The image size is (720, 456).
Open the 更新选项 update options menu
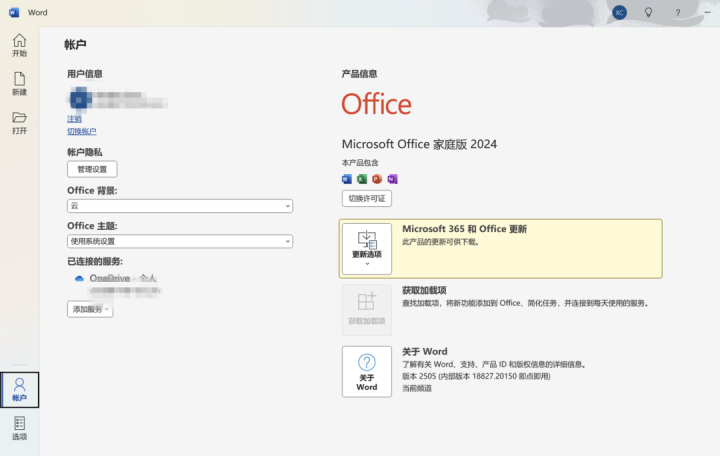tap(367, 248)
